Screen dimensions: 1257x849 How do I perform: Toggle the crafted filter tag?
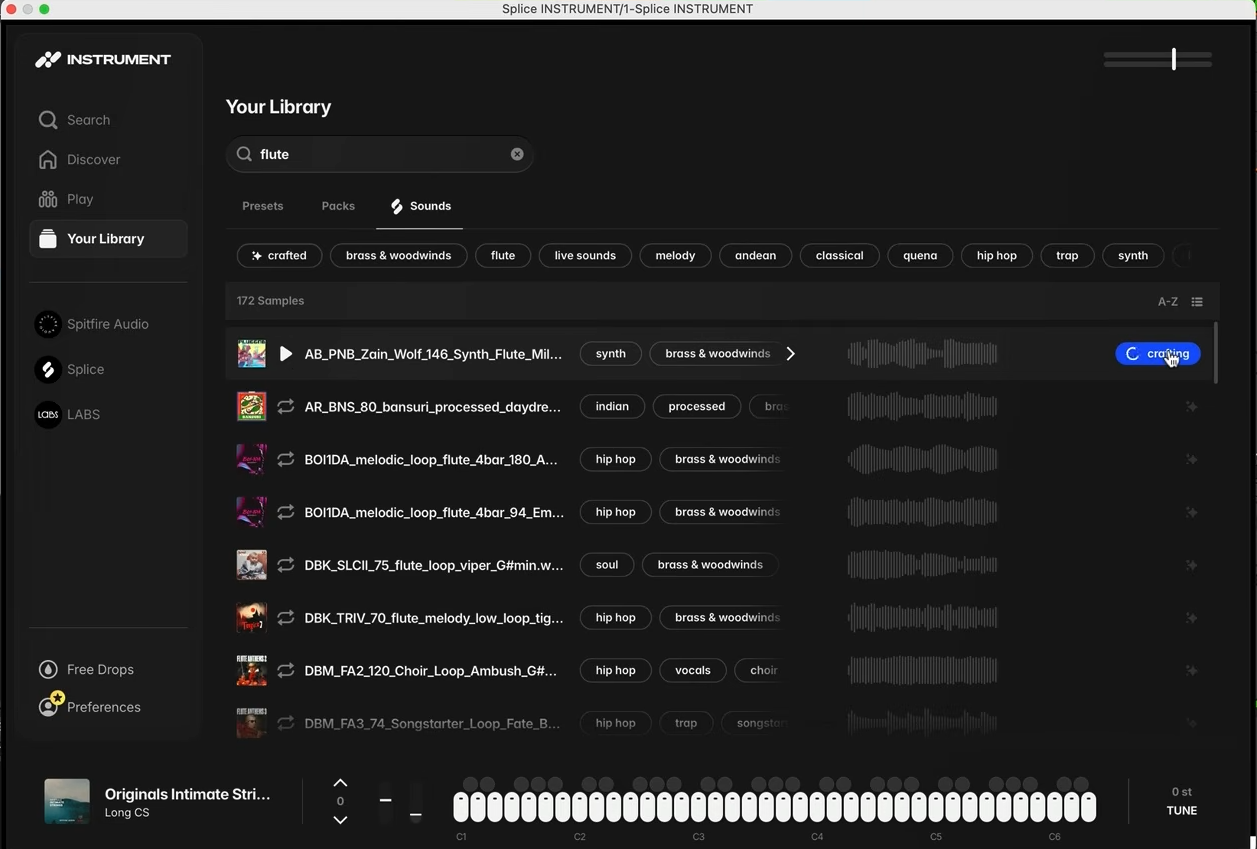[x=279, y=256]
